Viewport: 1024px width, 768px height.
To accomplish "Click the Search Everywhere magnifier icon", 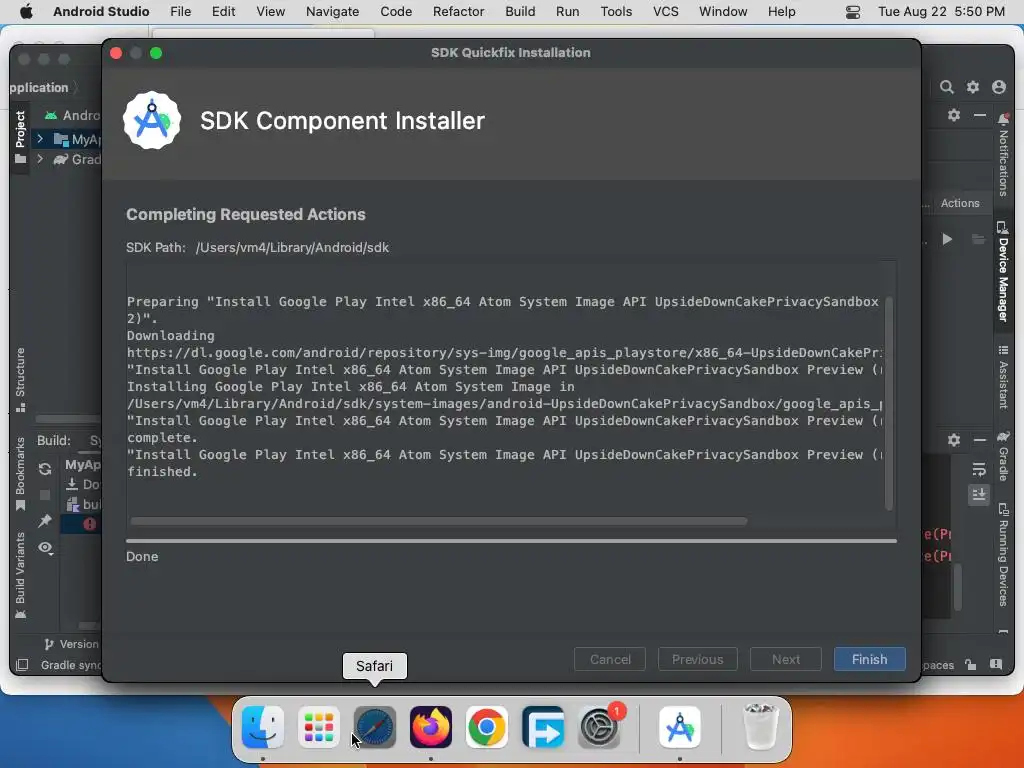I will coord(946,87).
